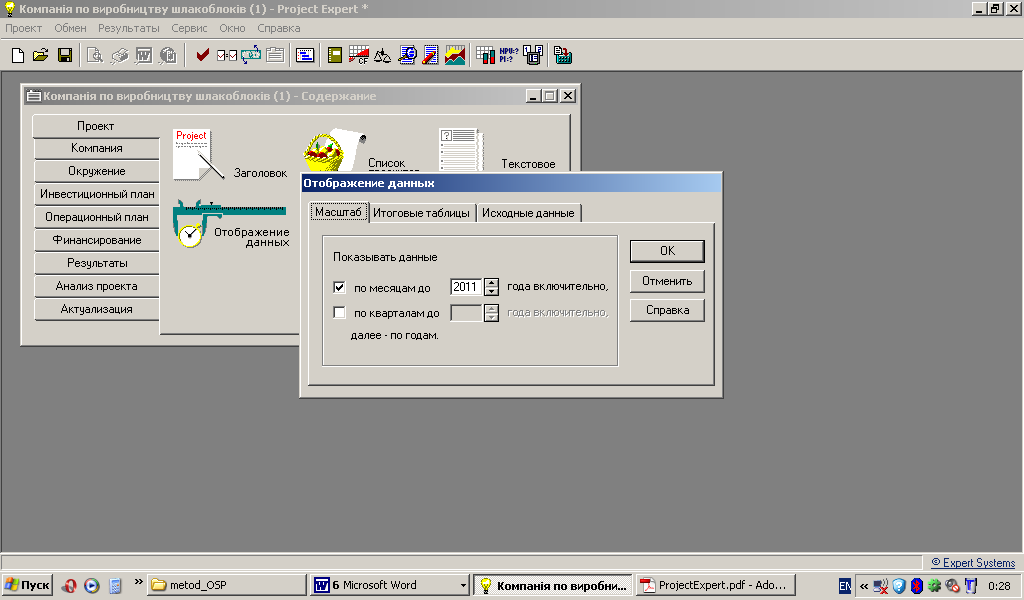
Task: Open the bar chart table icon
Action: coord(485,55)
